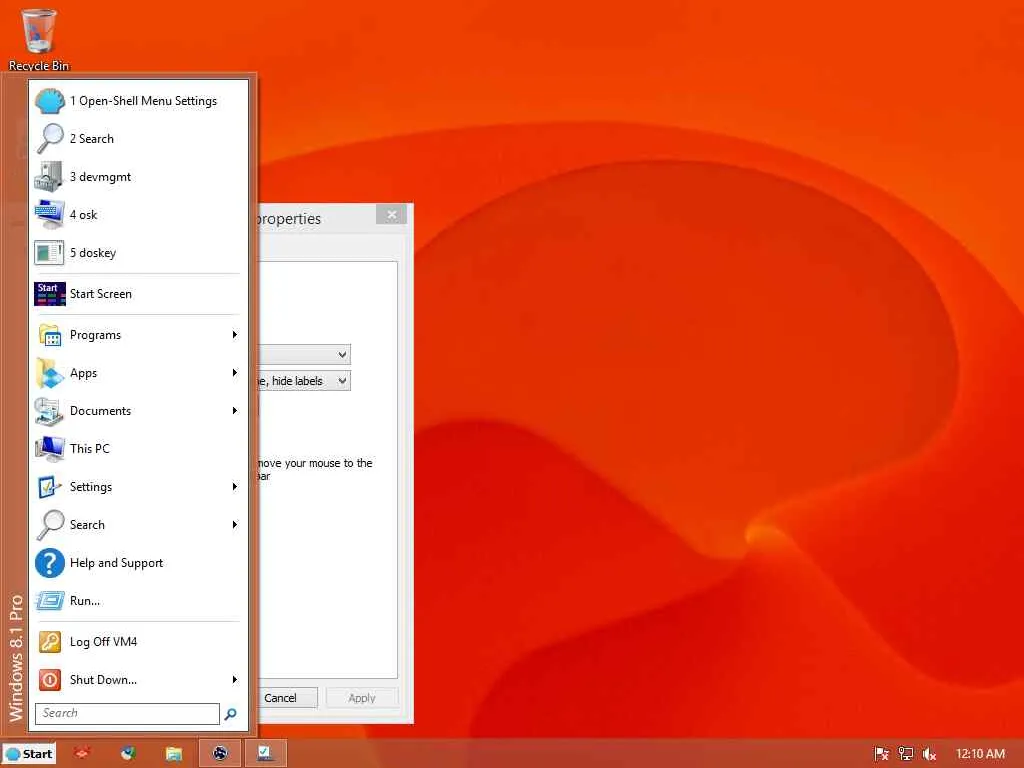Open File Explorer from the taskbar
The height and width of the screenshot is (768, 1024).
(x=174, y=753)
